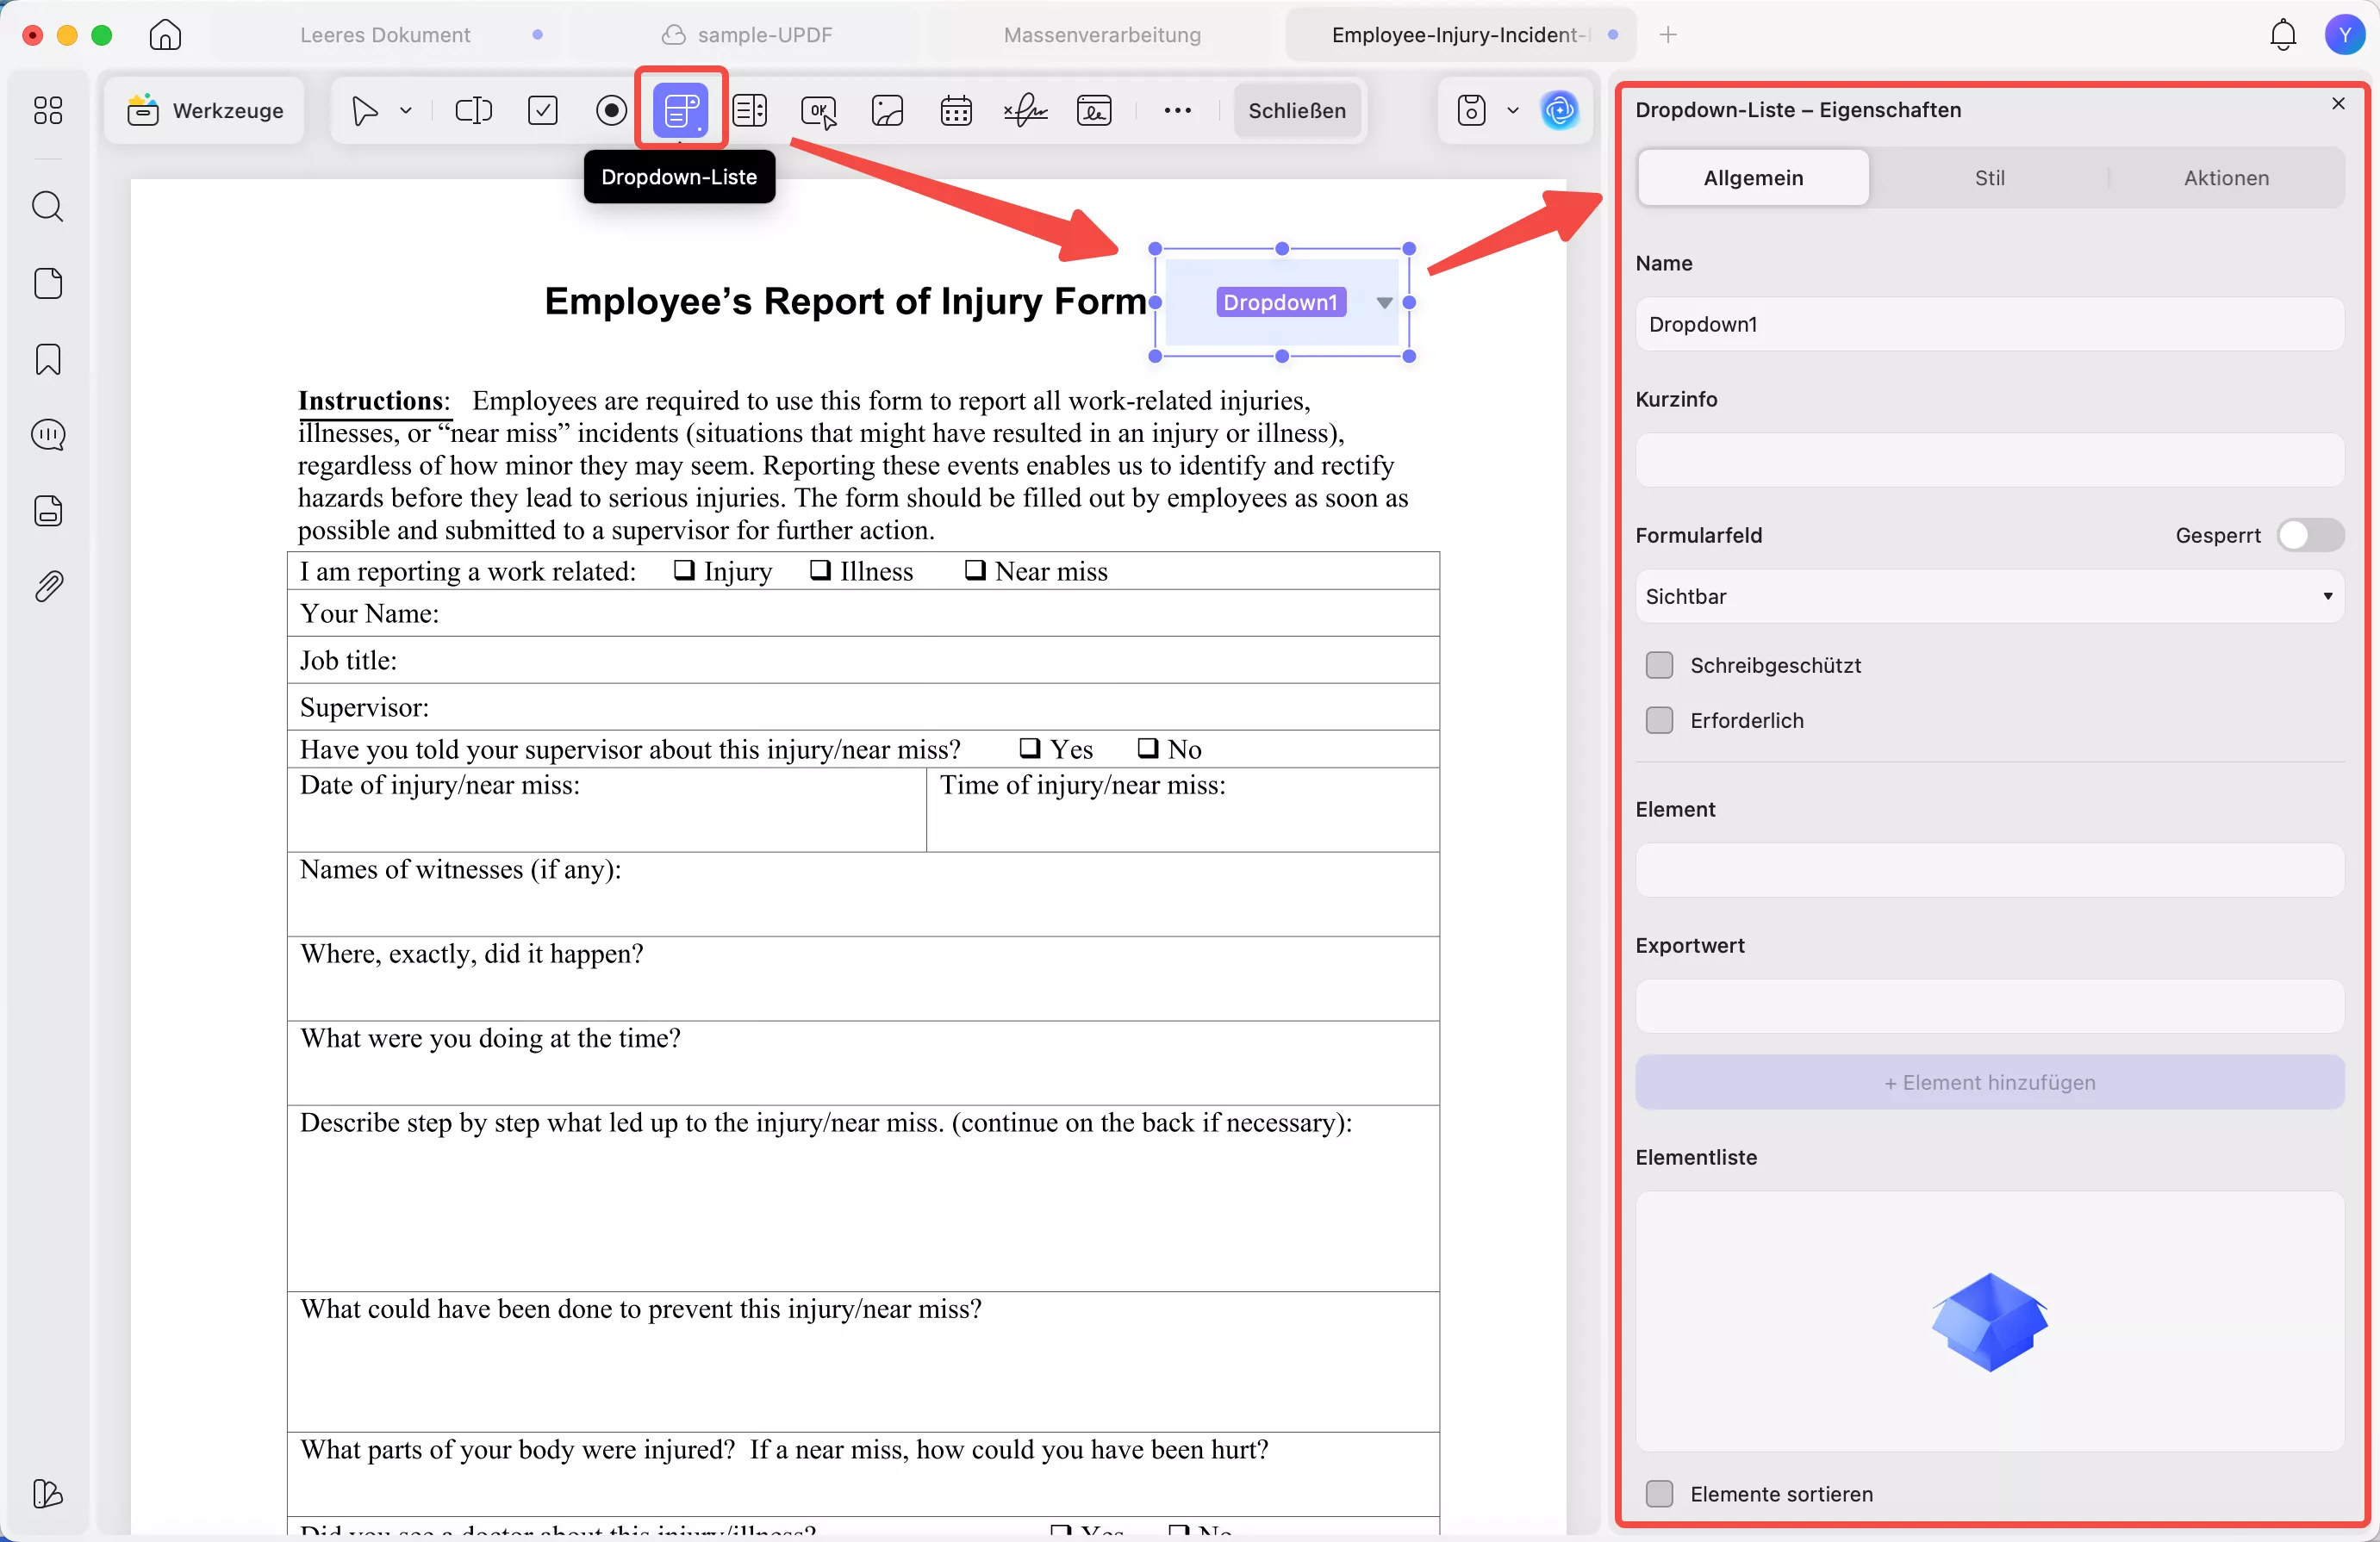Open the Dropdown1 field's arrow on the form
The height and width of the screenshot is (1542, 2380).
pos(1384,302)
